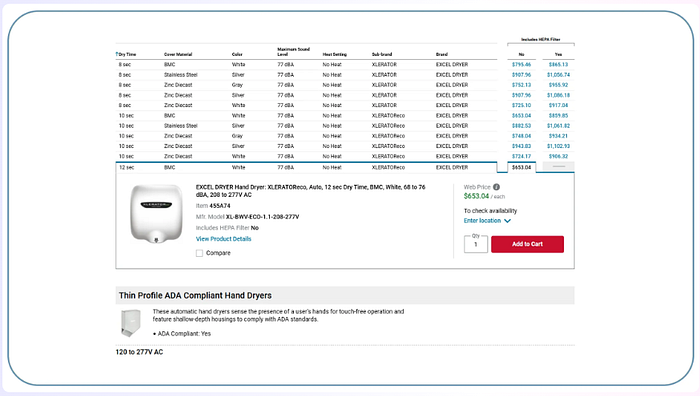This screenshot has height=396, width=700.
Task: Select the $752.13 price link
Action: coord(521,85)
